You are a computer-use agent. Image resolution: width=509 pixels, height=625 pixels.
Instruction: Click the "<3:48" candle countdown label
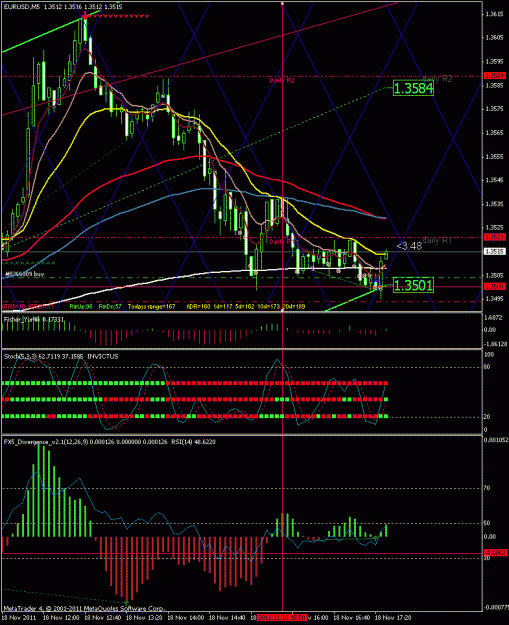click(409, 247)
